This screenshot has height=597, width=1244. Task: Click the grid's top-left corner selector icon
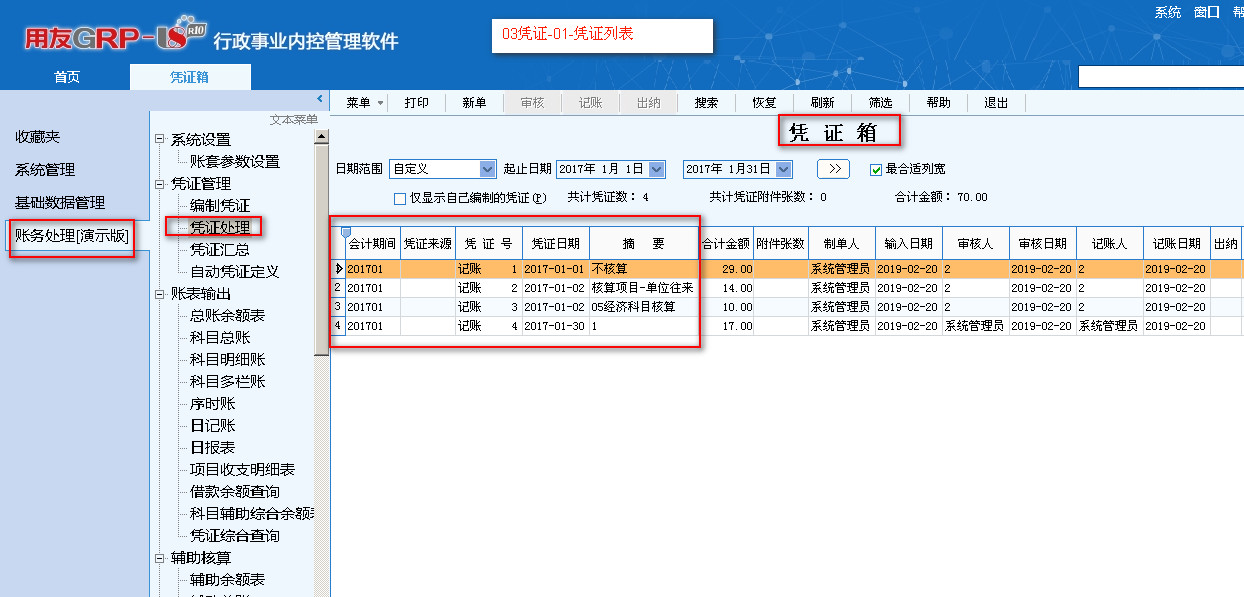[x=346, y=232]
